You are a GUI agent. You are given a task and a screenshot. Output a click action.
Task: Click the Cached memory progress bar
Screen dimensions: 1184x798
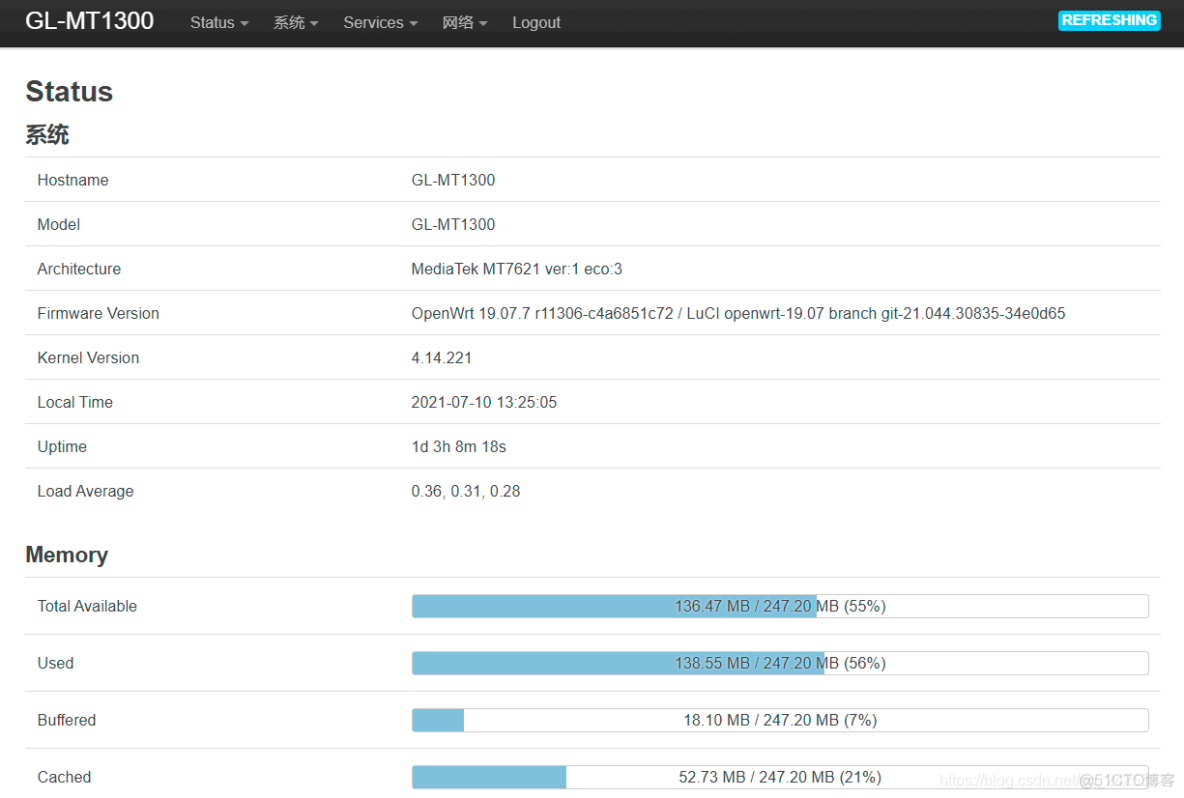(x=779, y=777)
